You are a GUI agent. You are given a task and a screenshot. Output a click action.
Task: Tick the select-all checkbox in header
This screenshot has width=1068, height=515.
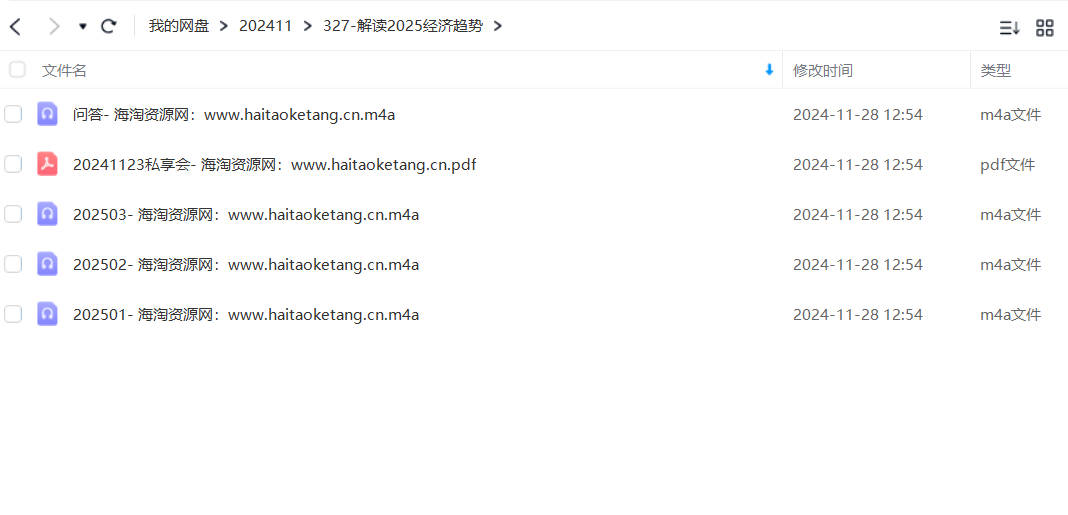(x=17, y=69)
